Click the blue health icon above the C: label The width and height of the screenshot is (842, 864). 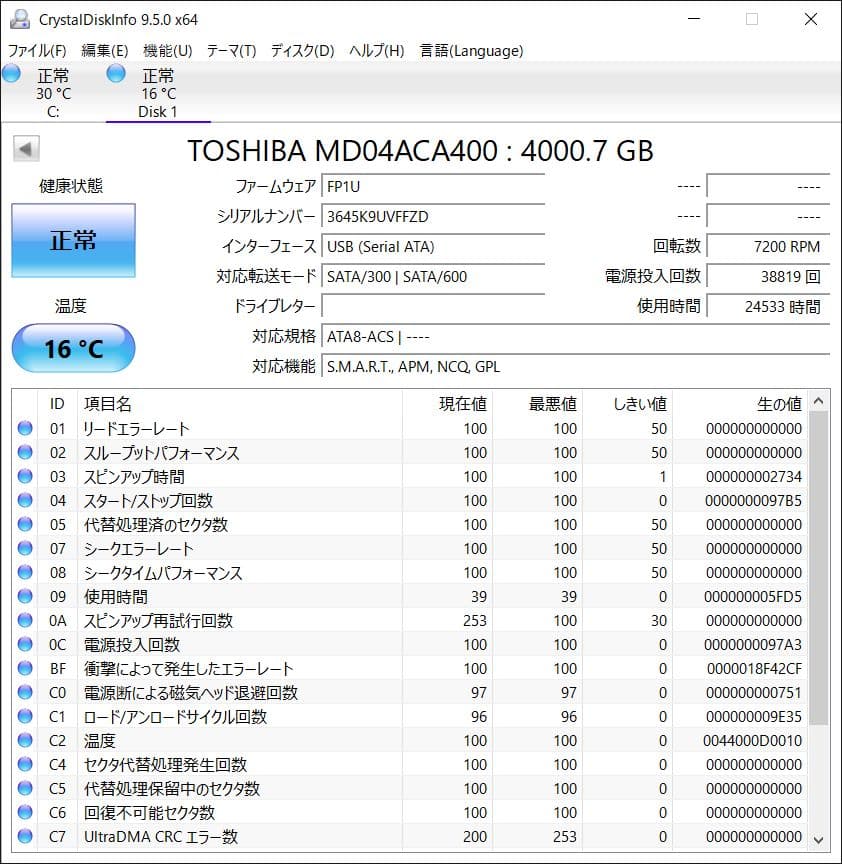tap(11, 72)
